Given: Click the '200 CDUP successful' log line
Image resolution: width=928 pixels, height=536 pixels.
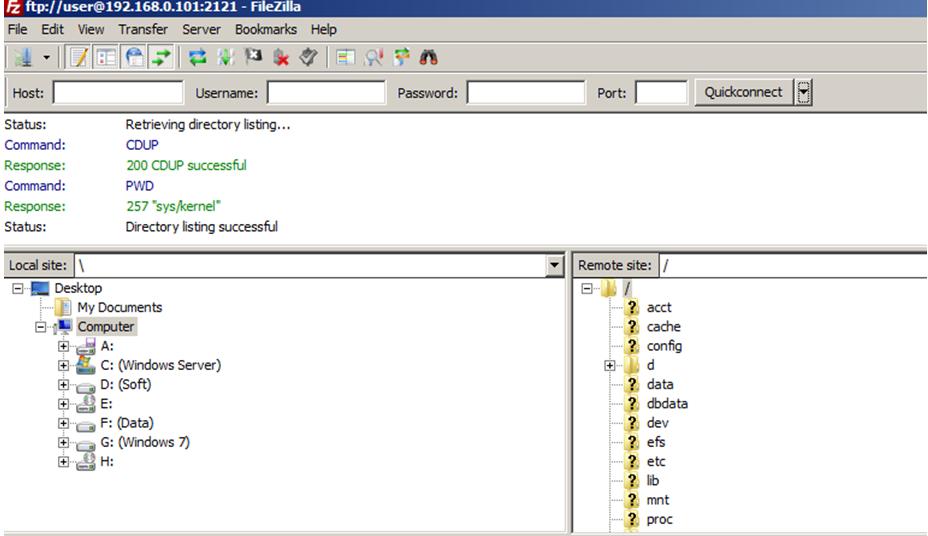Looking at the screenshot, I should [x=186, y=165].
